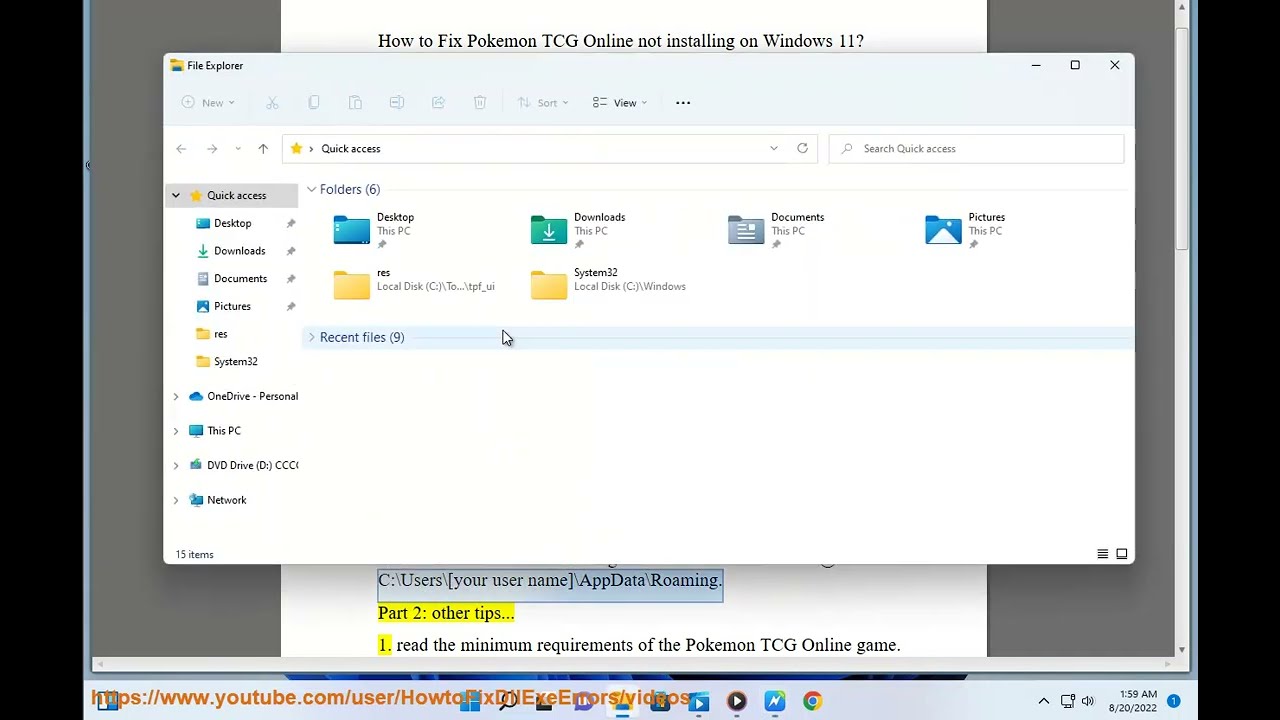Screen dimensions: 1280x720
Task: Select Desktop in the navigation pane
Action: (x=232, y=224)
